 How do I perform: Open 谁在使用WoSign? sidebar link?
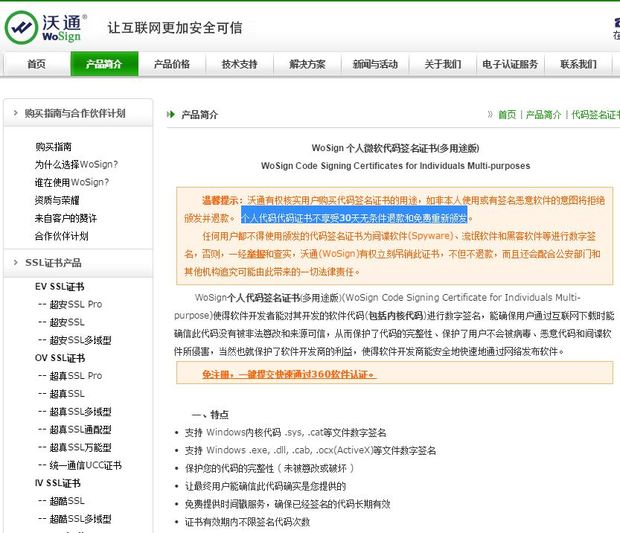pyautogui.click(x=72, y=182)
